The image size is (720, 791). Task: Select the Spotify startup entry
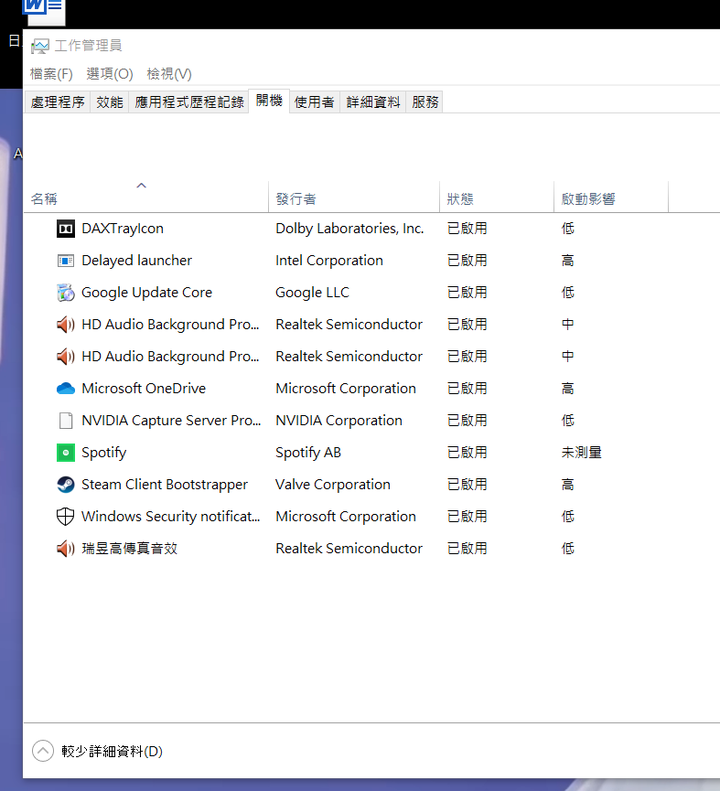104,453
